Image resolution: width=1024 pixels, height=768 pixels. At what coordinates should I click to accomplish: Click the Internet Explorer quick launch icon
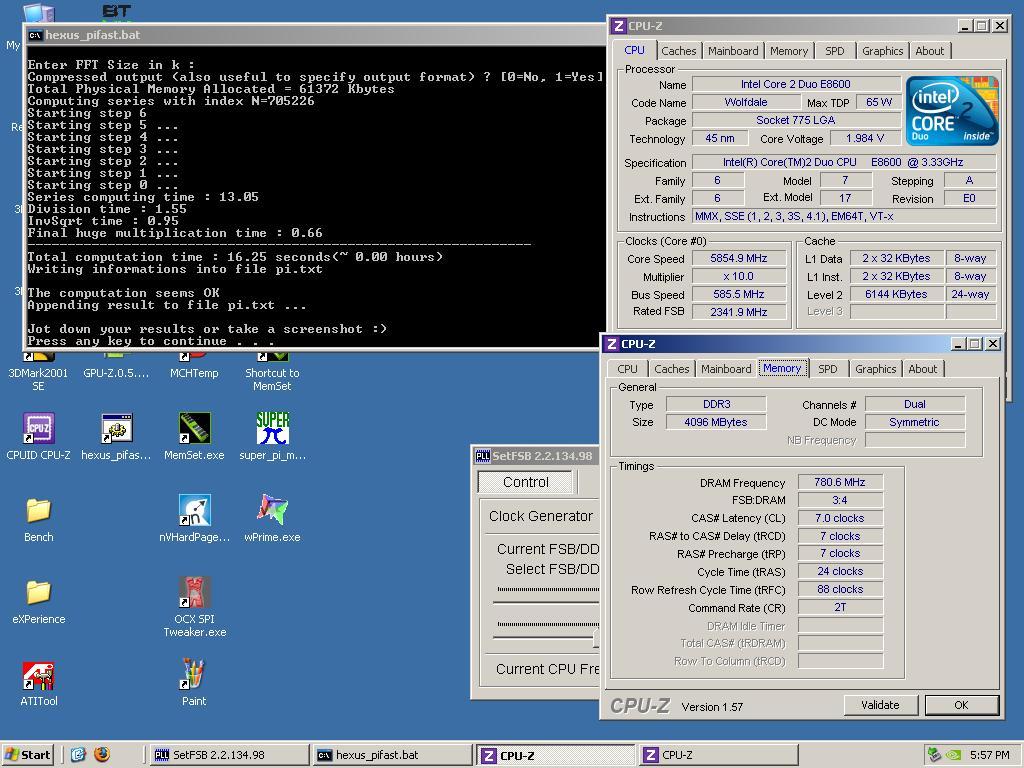[x=78, y=754]
